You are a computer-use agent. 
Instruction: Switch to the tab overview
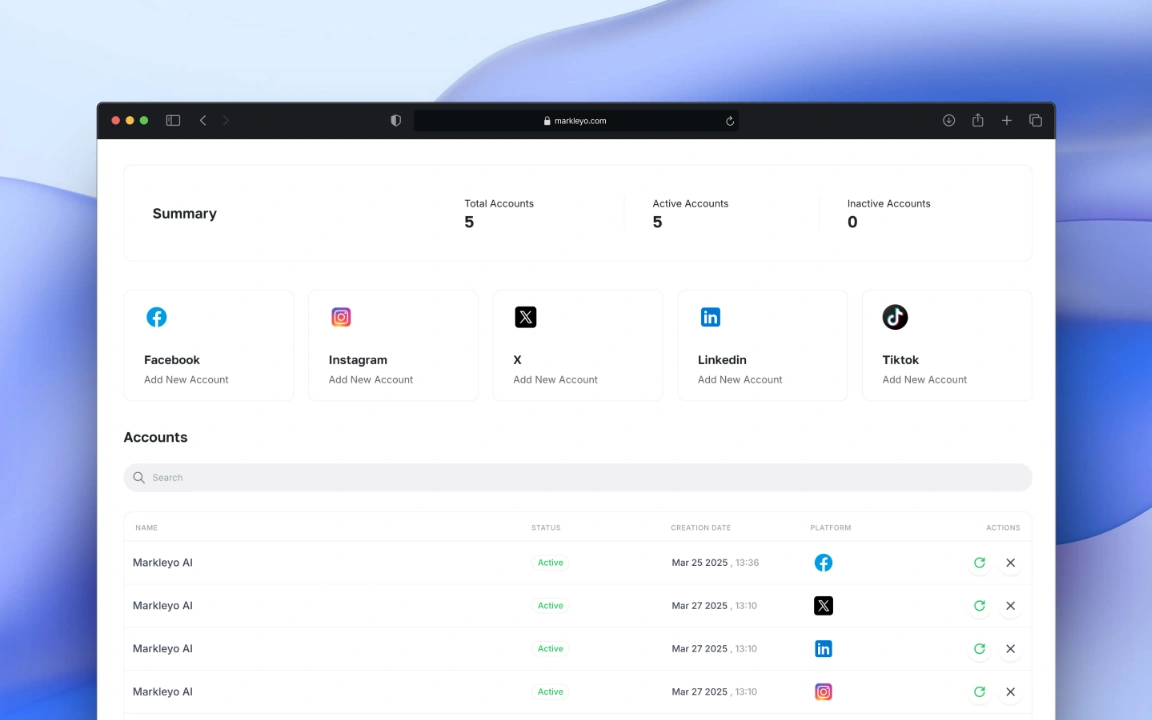(x=1035, y=120)
